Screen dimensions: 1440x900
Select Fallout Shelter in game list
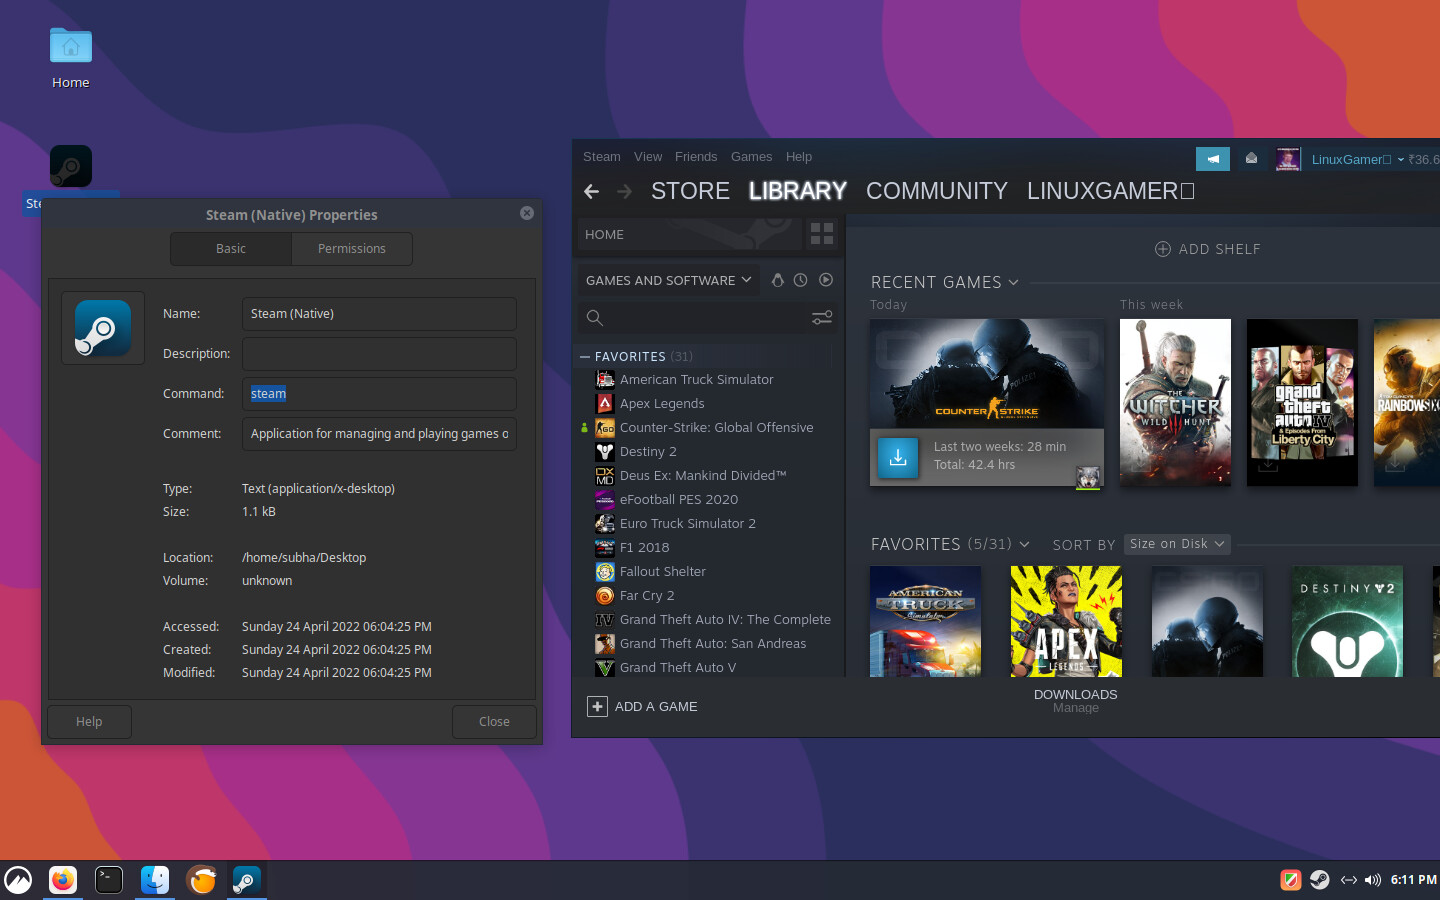(x=663, y=572)
